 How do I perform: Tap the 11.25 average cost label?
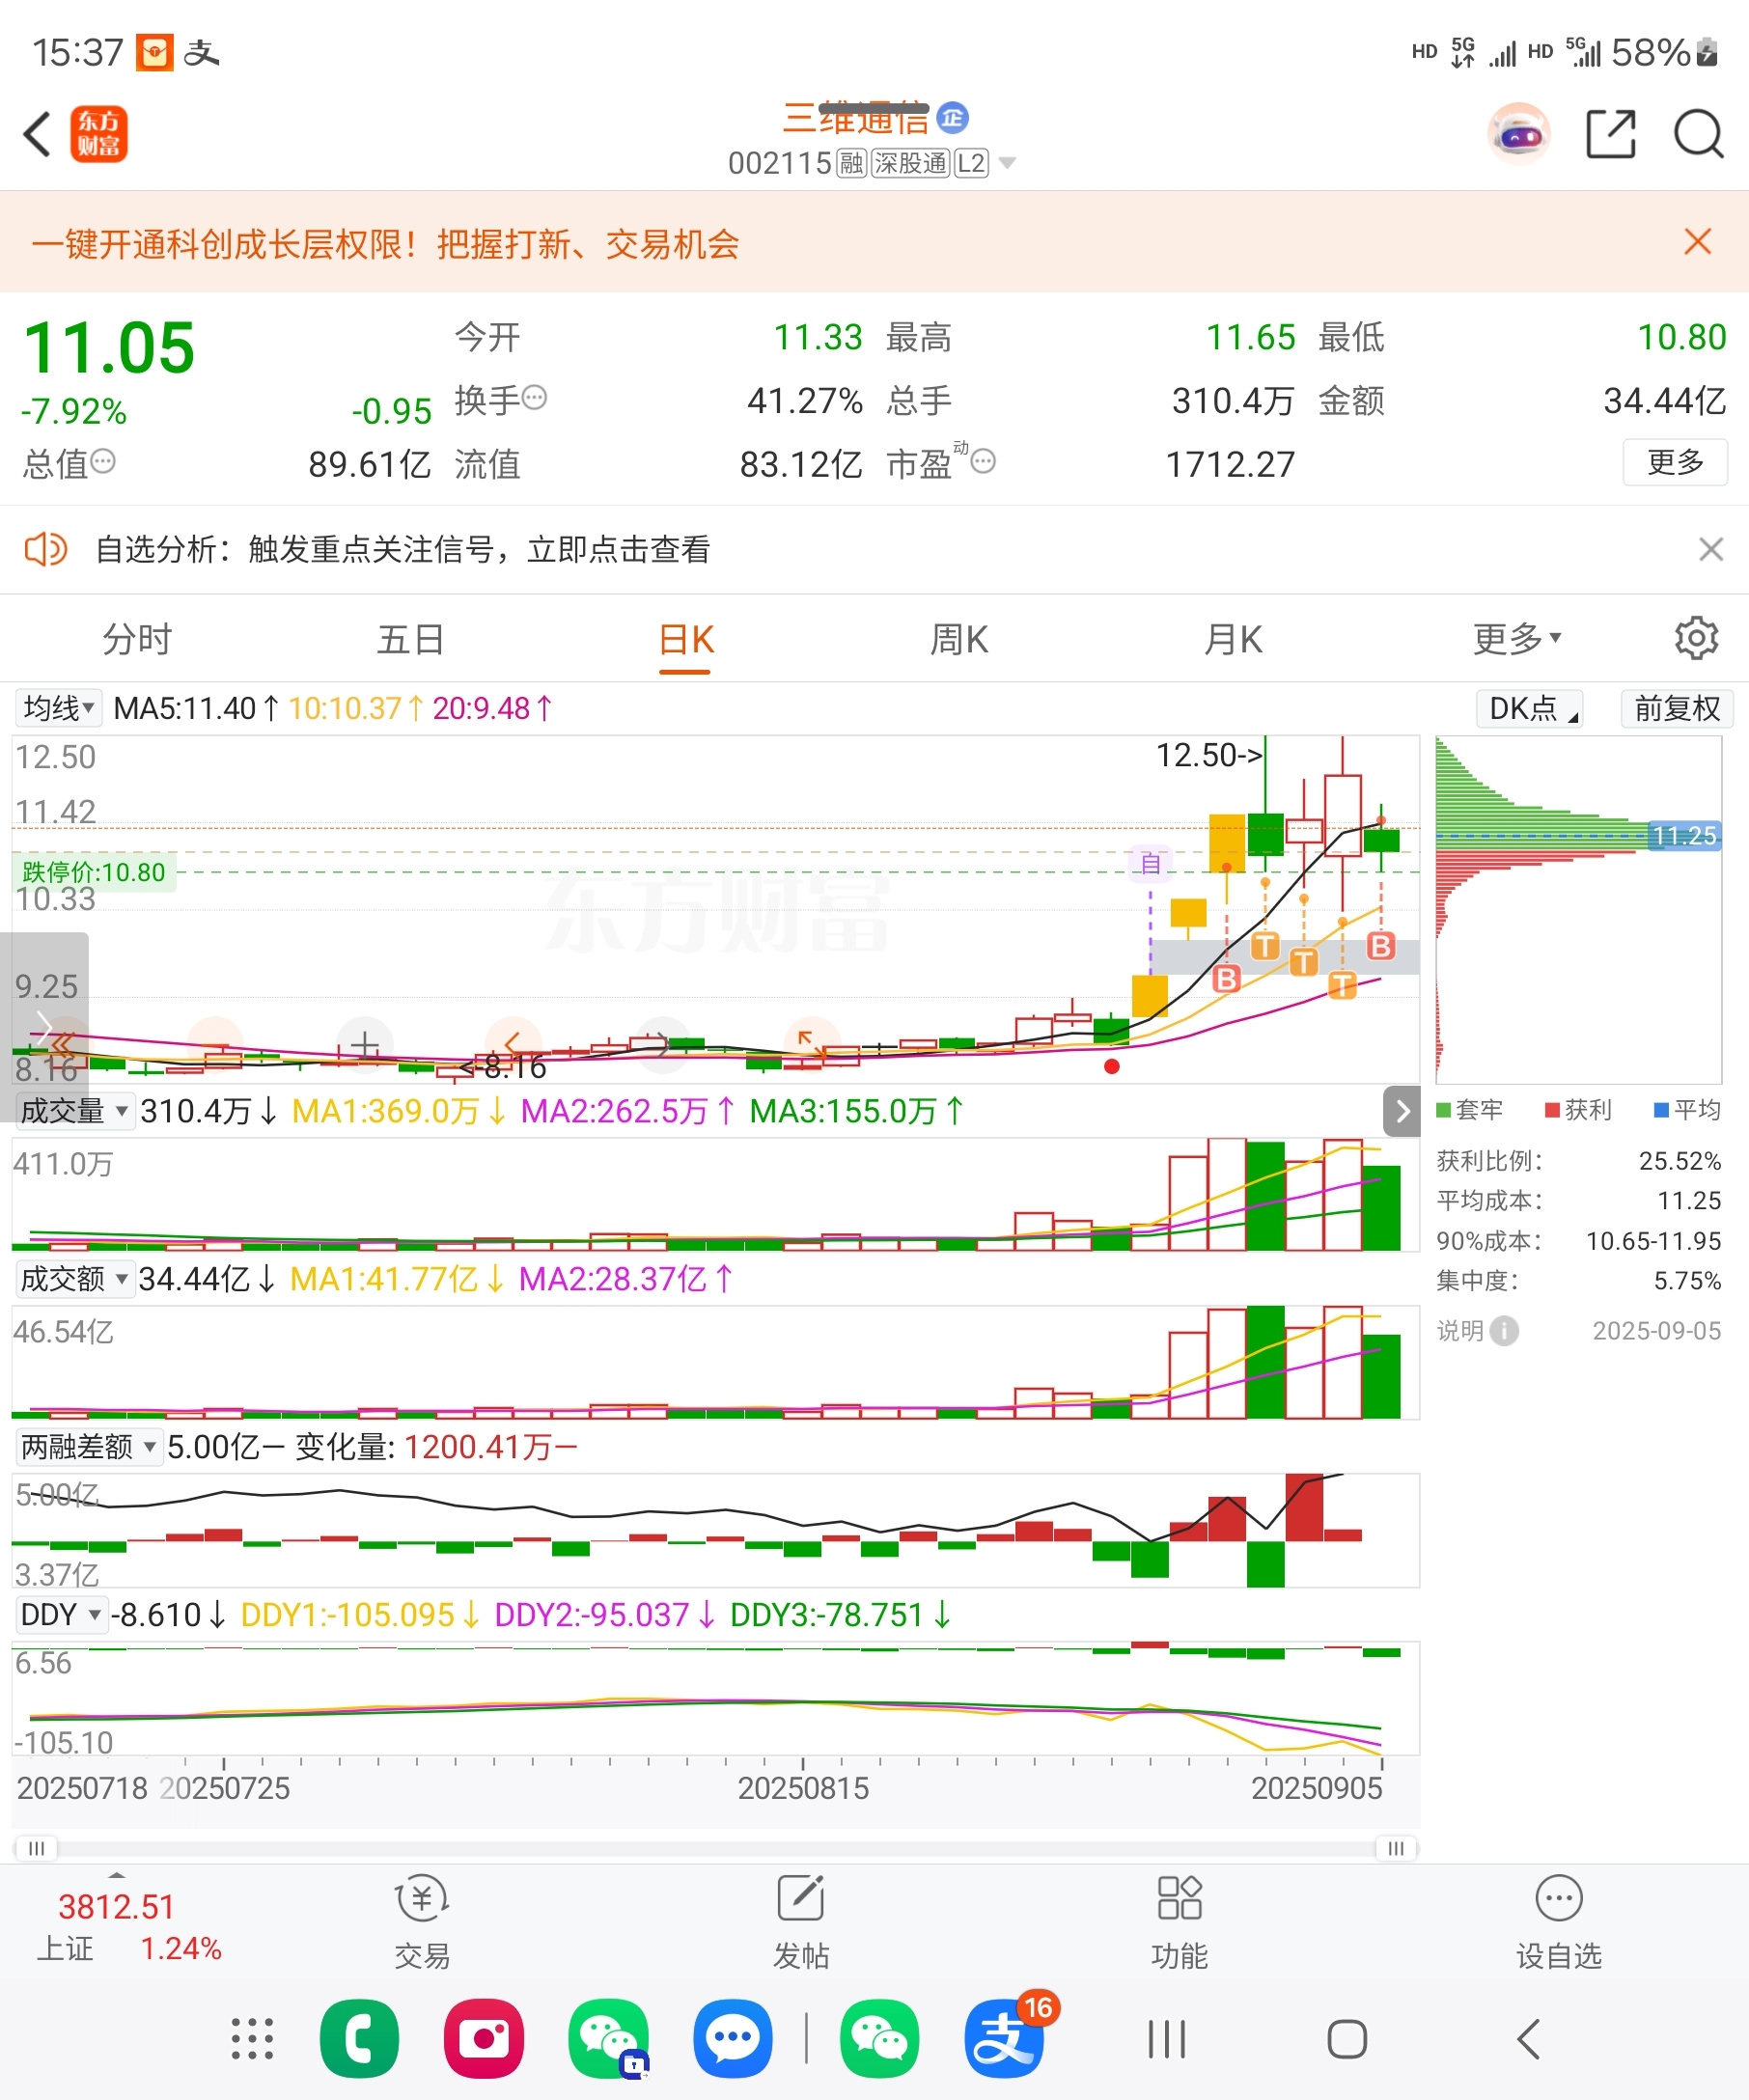pos(1684,835)
